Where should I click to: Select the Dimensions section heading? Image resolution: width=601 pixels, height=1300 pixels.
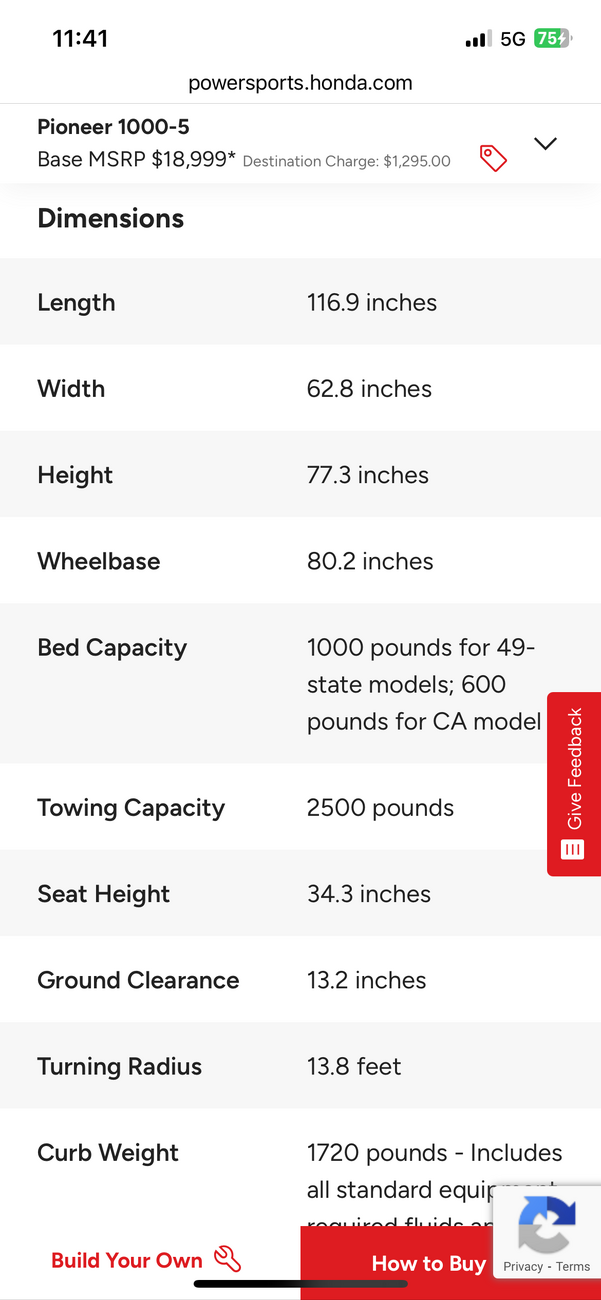point(111,218)
